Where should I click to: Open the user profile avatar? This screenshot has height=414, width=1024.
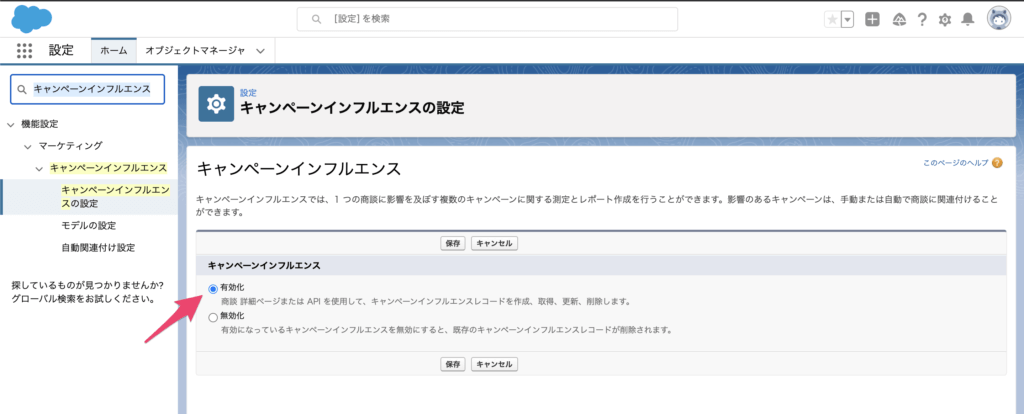[x=998, y=18]
